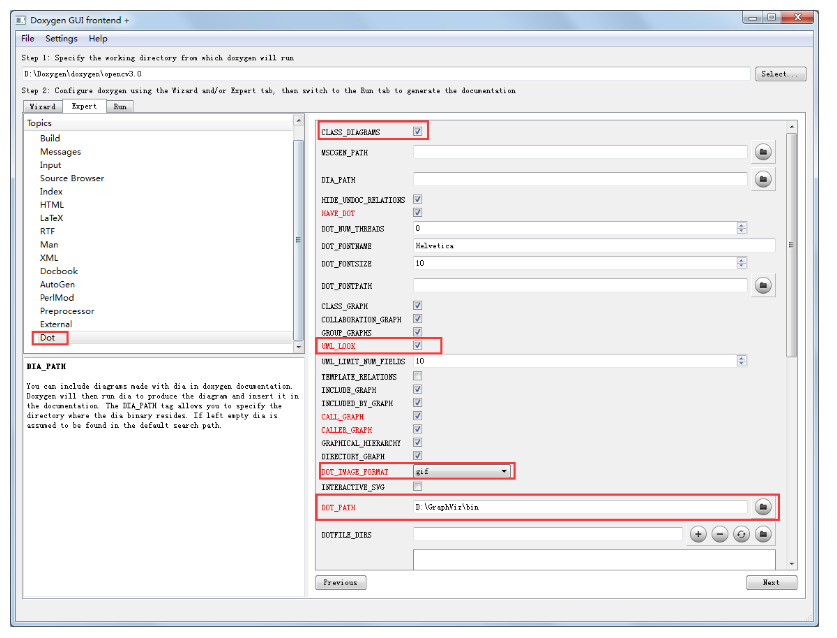
Task: Click the DOT_PATH text field
Action: [580, 507]
